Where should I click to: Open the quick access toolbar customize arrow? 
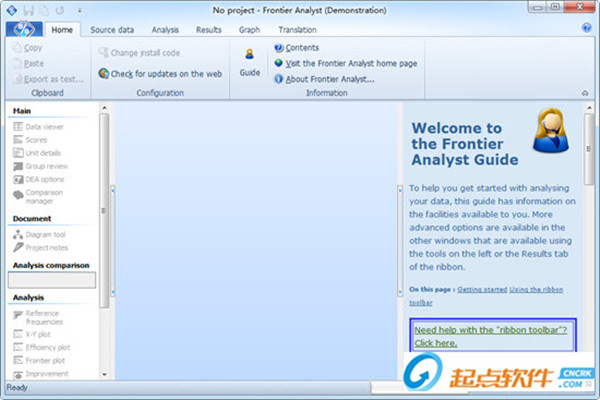[x=80, y=11]
